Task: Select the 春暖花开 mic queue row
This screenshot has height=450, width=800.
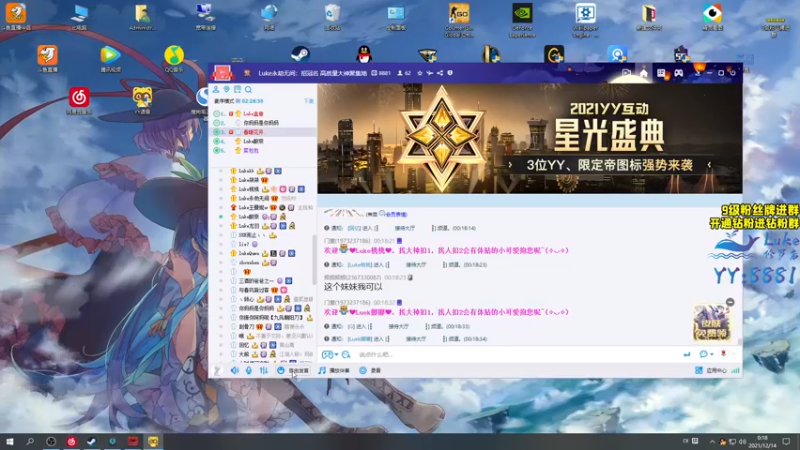Action: coord(262,132)
